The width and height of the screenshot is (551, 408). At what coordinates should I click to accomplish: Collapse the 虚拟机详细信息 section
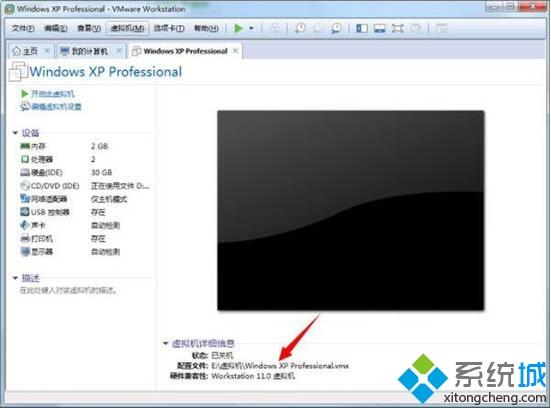(x=166, y=343)
